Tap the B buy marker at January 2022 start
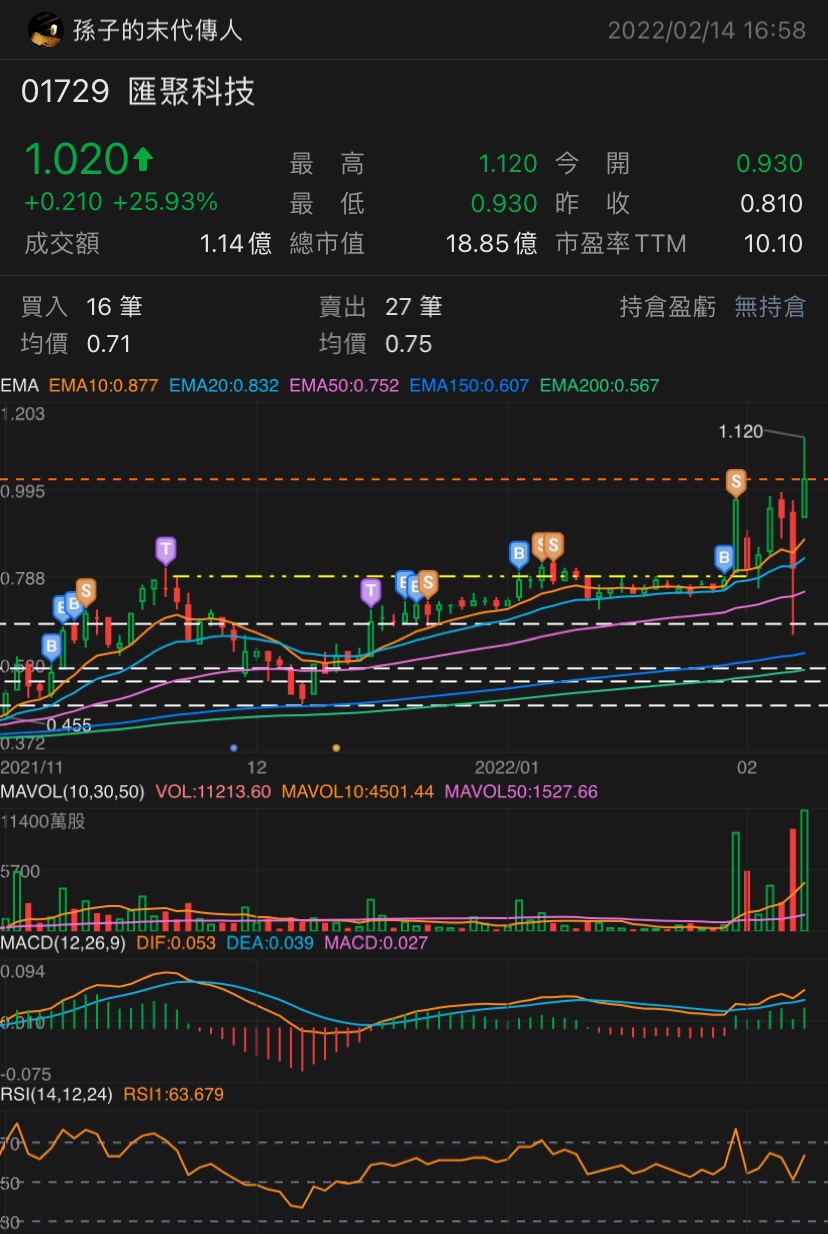 point(519,553)
